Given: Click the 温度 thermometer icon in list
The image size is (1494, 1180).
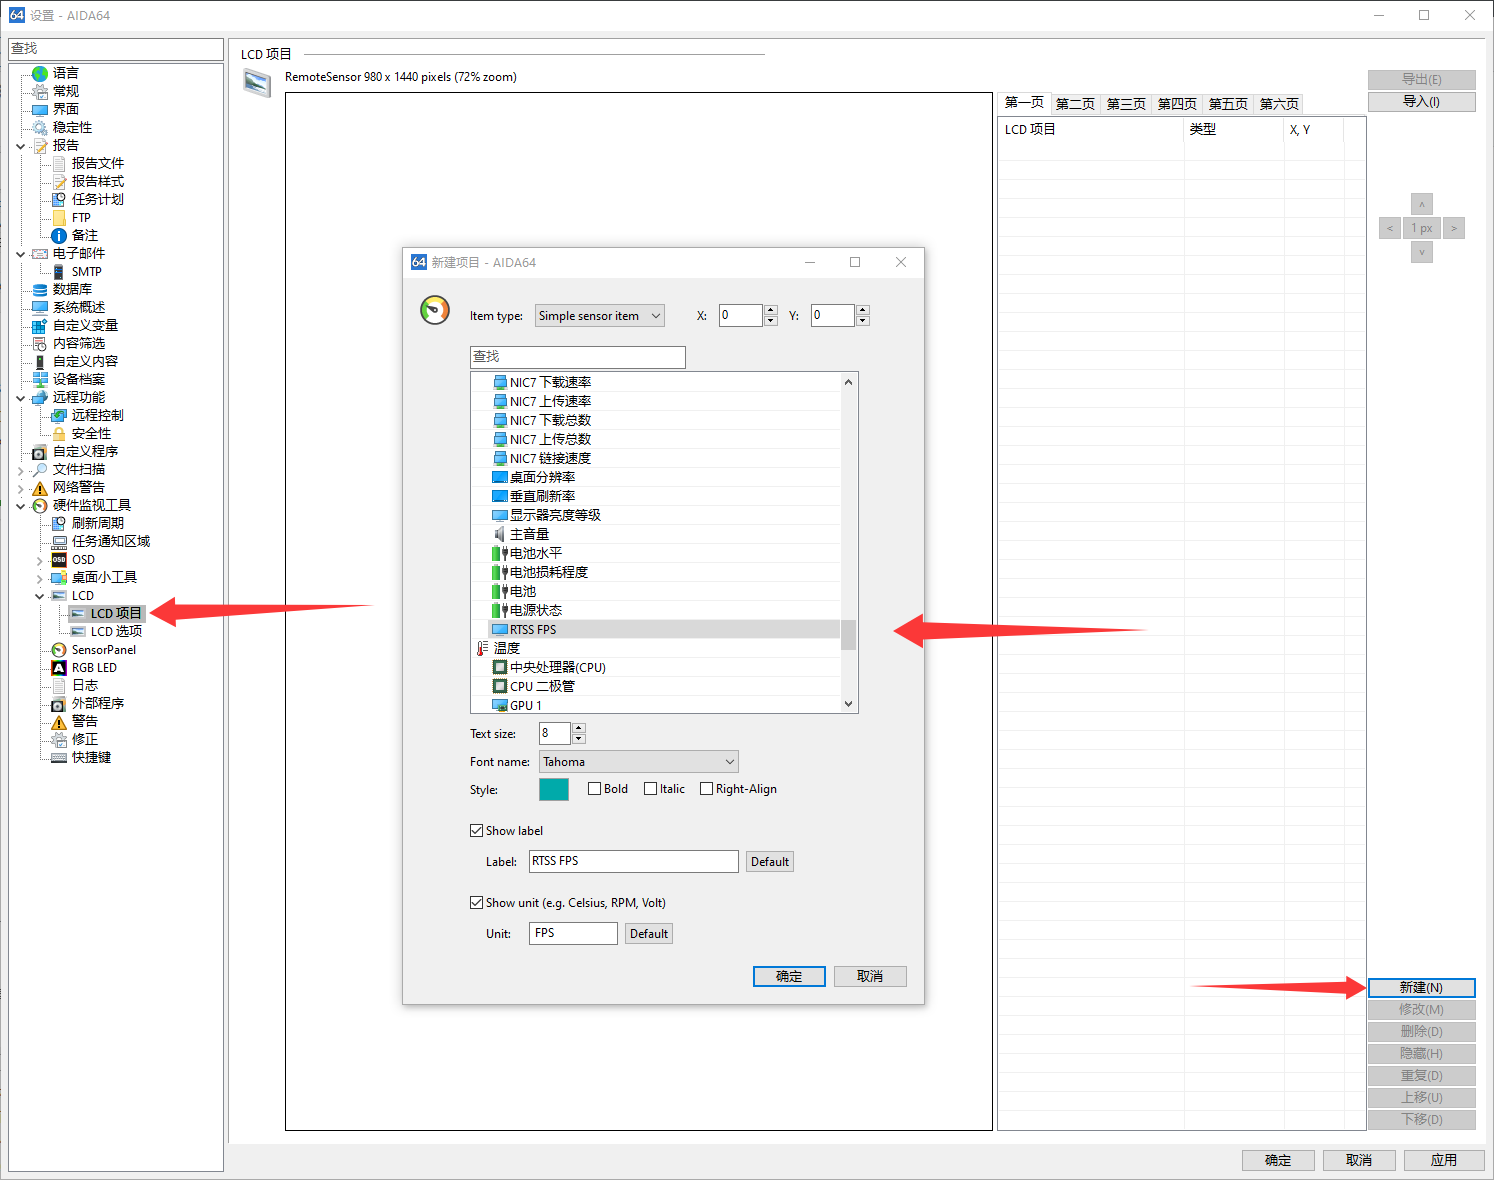Looking at the screenshot, I should [x=483, y=648].
